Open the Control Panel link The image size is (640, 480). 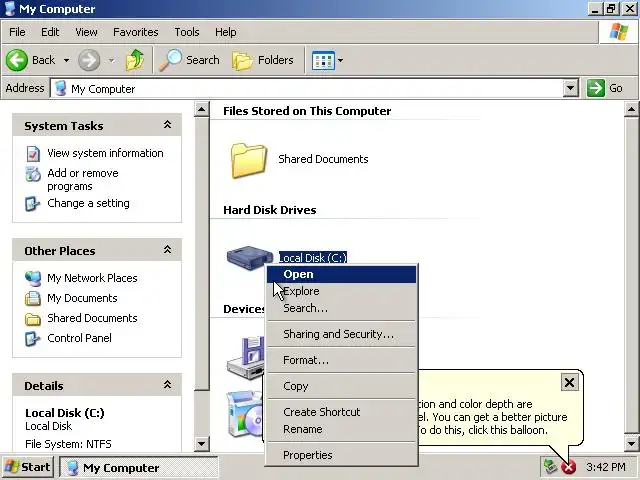(x=79, y=338)
